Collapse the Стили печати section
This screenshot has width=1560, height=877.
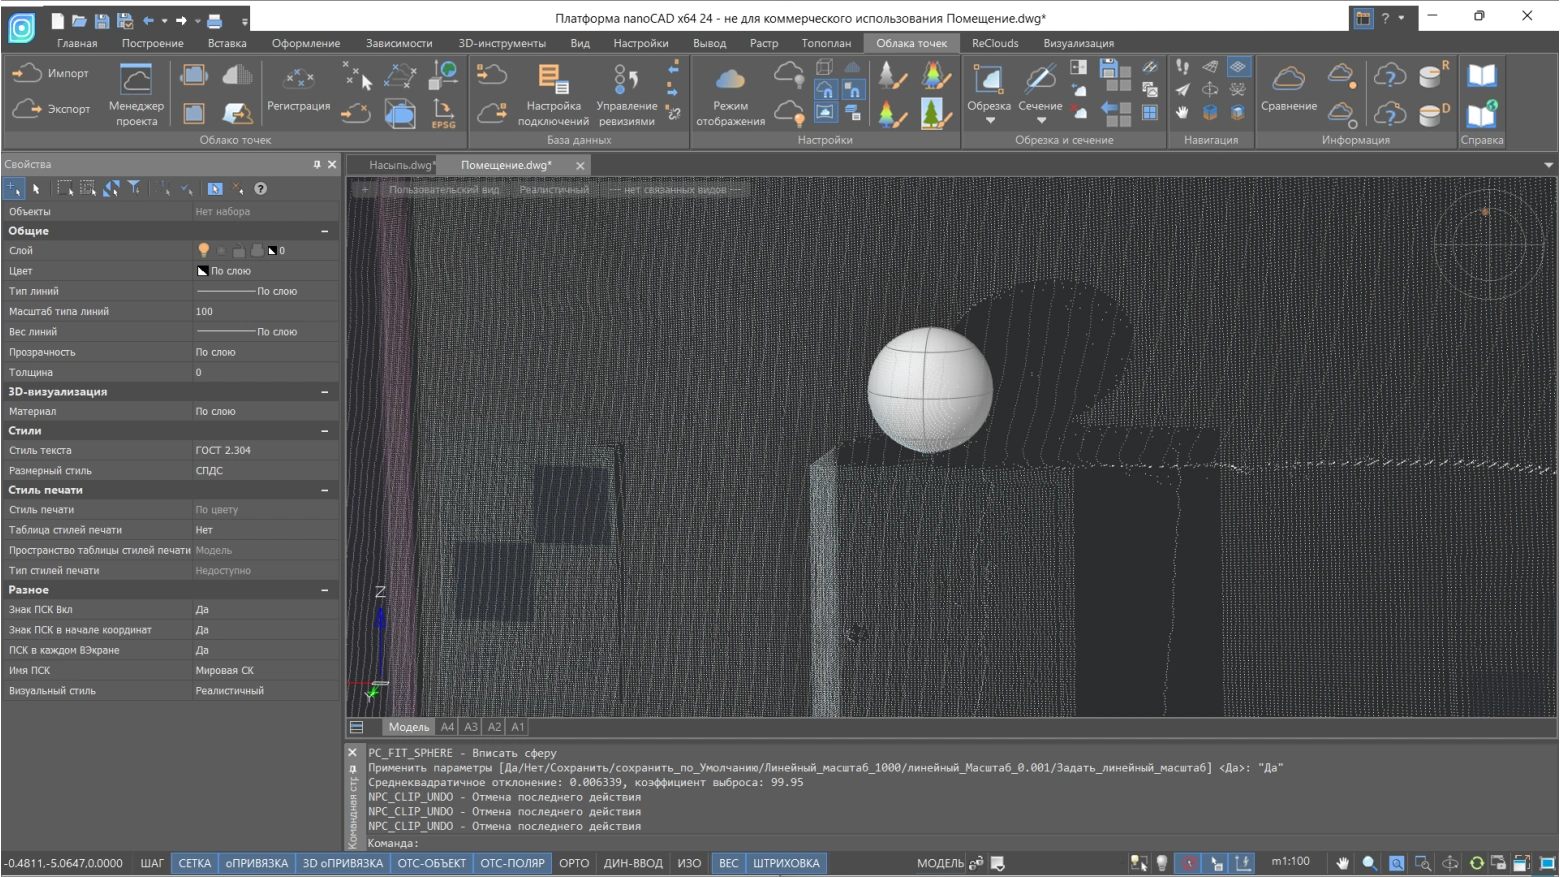[324, 490]
